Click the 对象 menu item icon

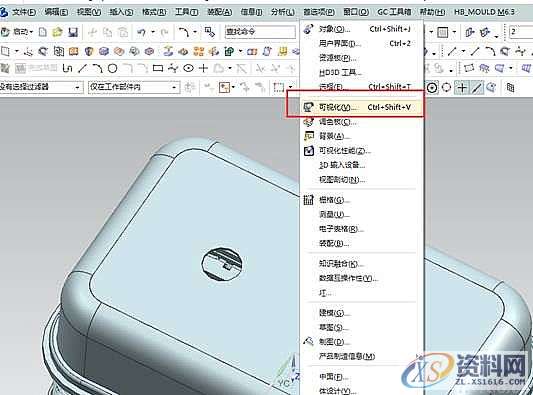coord(308,29)
